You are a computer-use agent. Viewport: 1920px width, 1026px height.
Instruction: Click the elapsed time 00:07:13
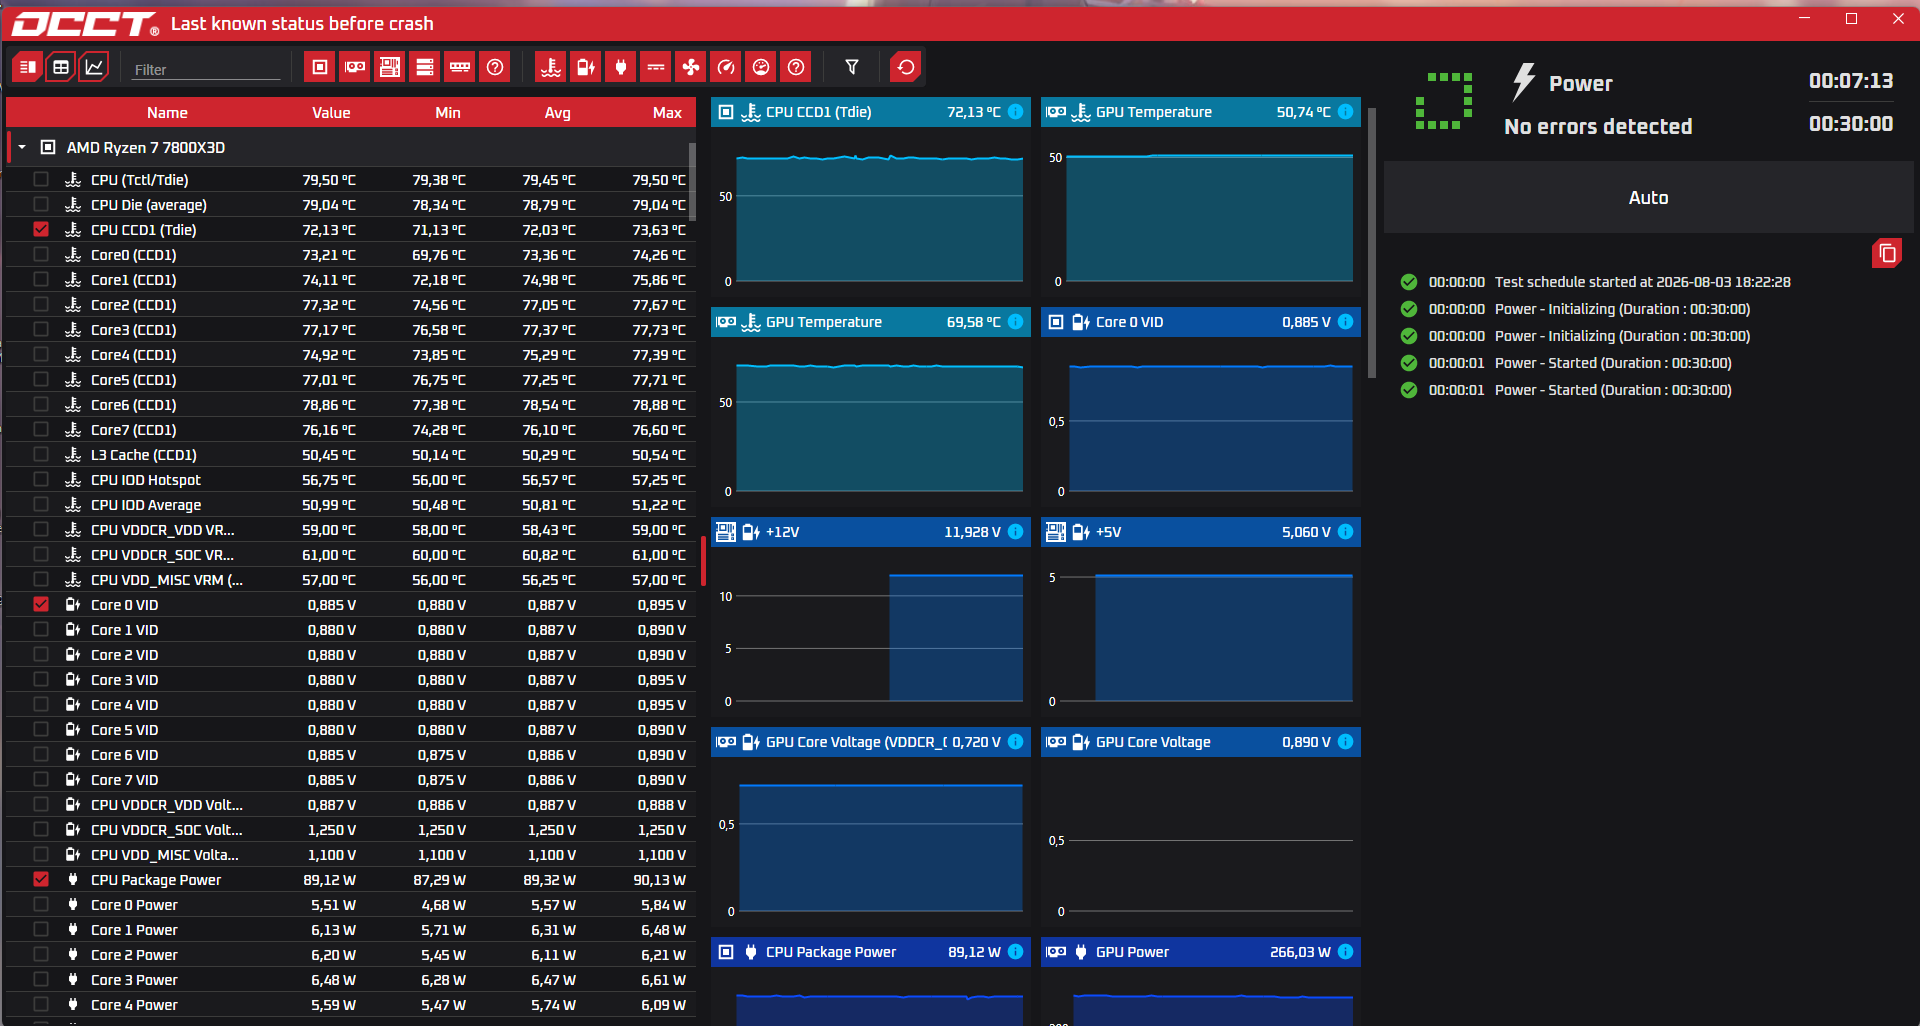1851,81
